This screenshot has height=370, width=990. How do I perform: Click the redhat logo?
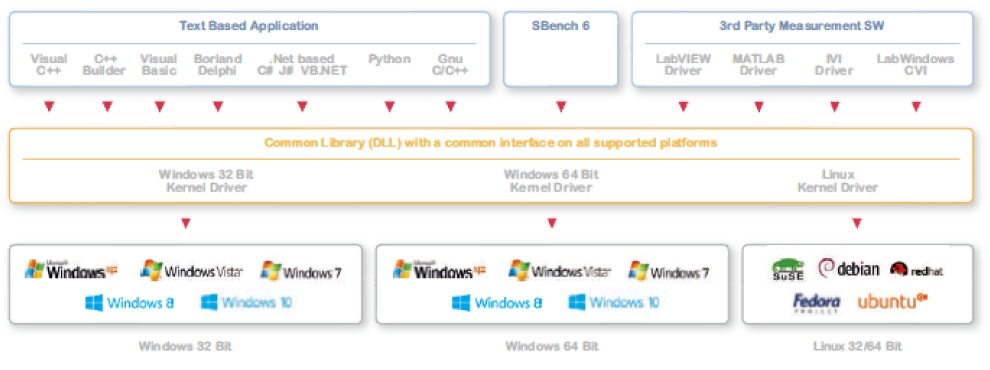(x=917, y=270)
